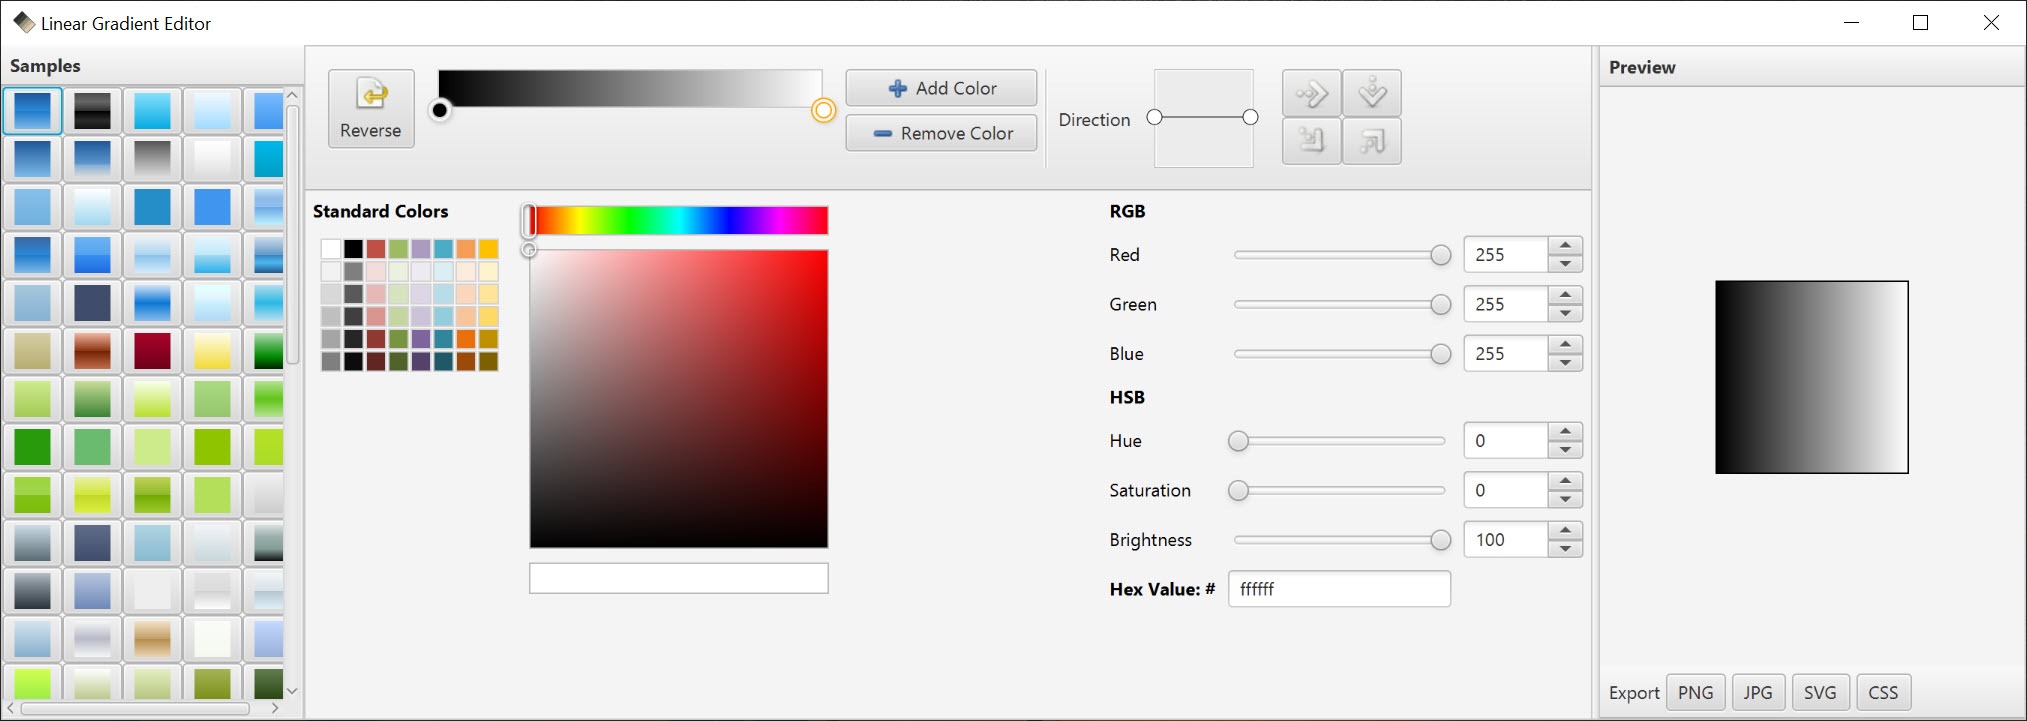
Task: Select the black and gray sample gradient
Action: [x=92, y=110]
